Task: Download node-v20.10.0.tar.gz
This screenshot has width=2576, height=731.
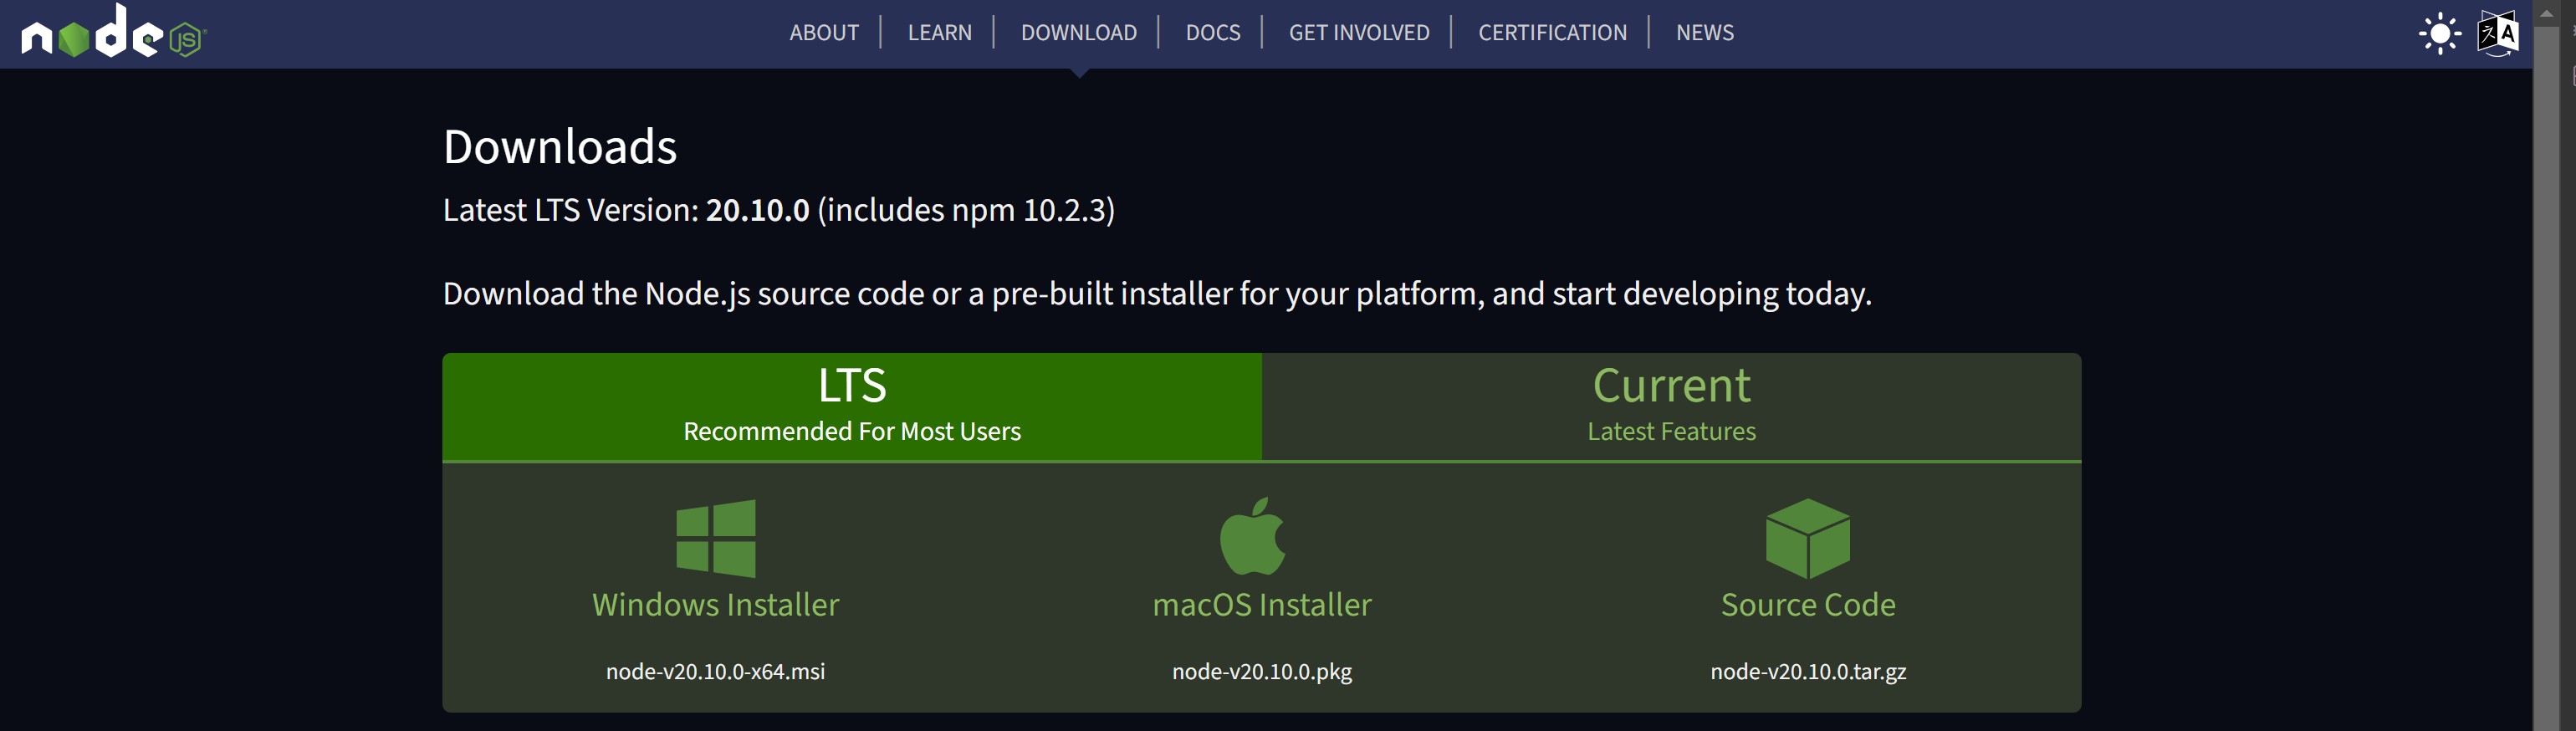Action: click(x=1808, y=671)
